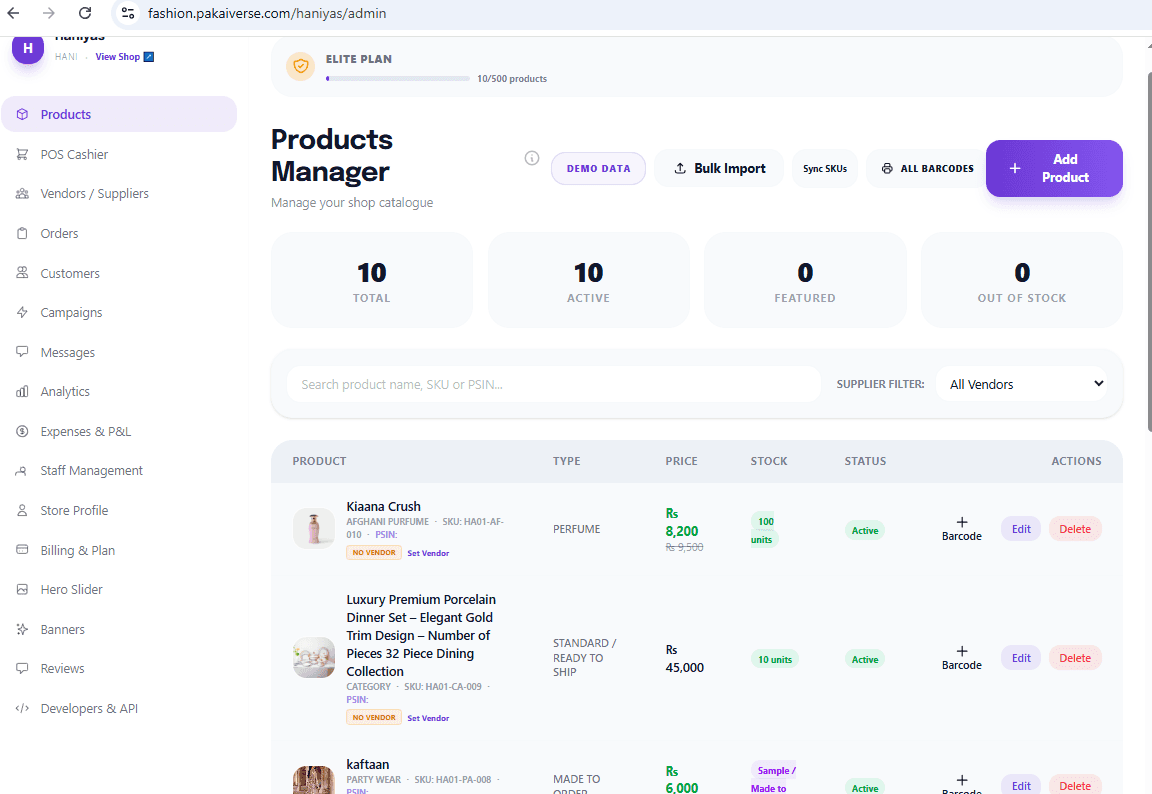Click the ACTIVE stat card
The width and height of the screenshot is (1152, 794).
588,280
